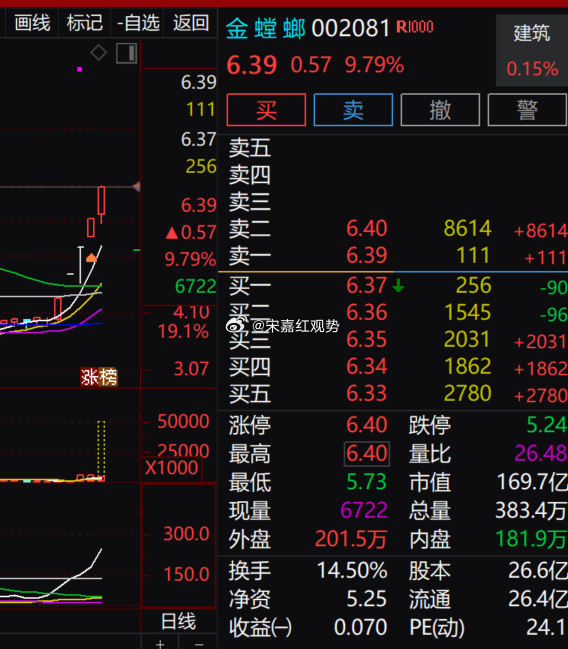Click the 跌停 price 5.24
This screenshot has height=649, width=568.
(546, 425)
